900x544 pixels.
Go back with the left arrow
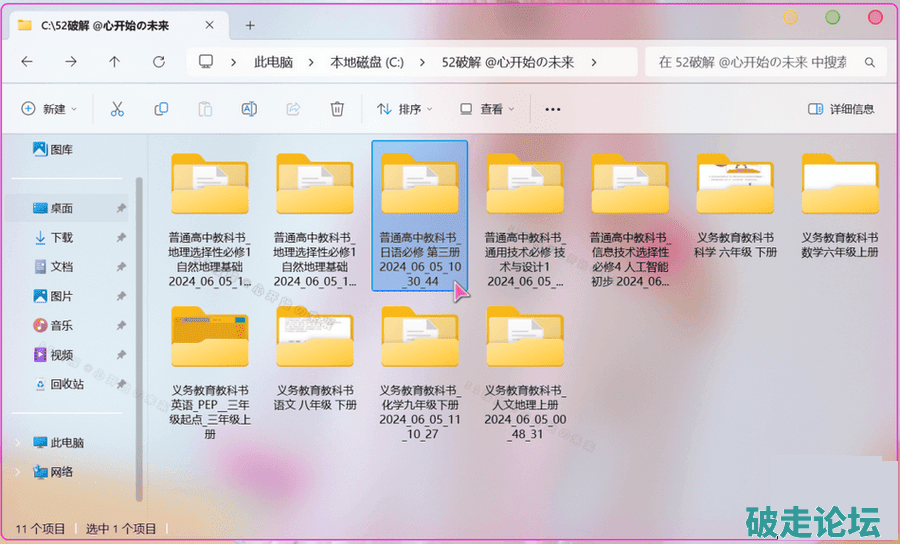(27, 62)
